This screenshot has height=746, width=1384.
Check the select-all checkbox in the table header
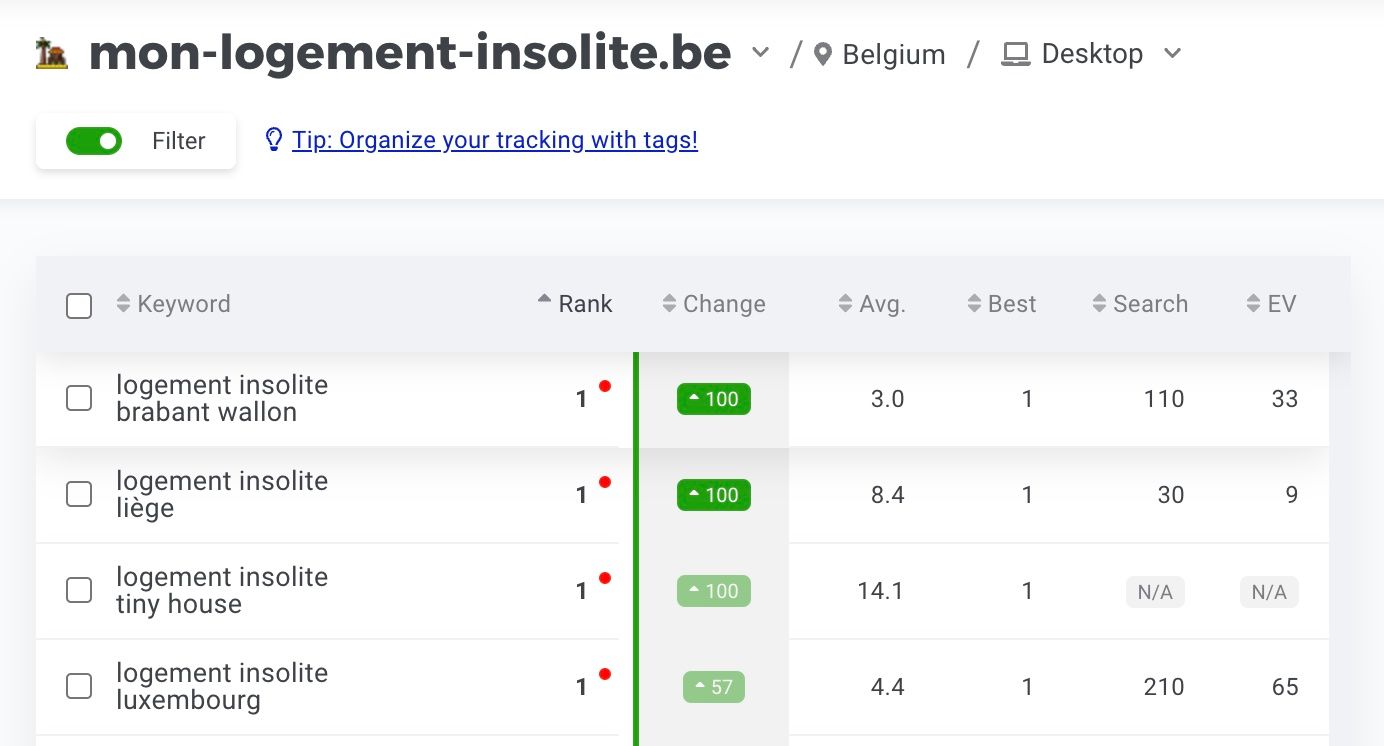coord(79,306)
